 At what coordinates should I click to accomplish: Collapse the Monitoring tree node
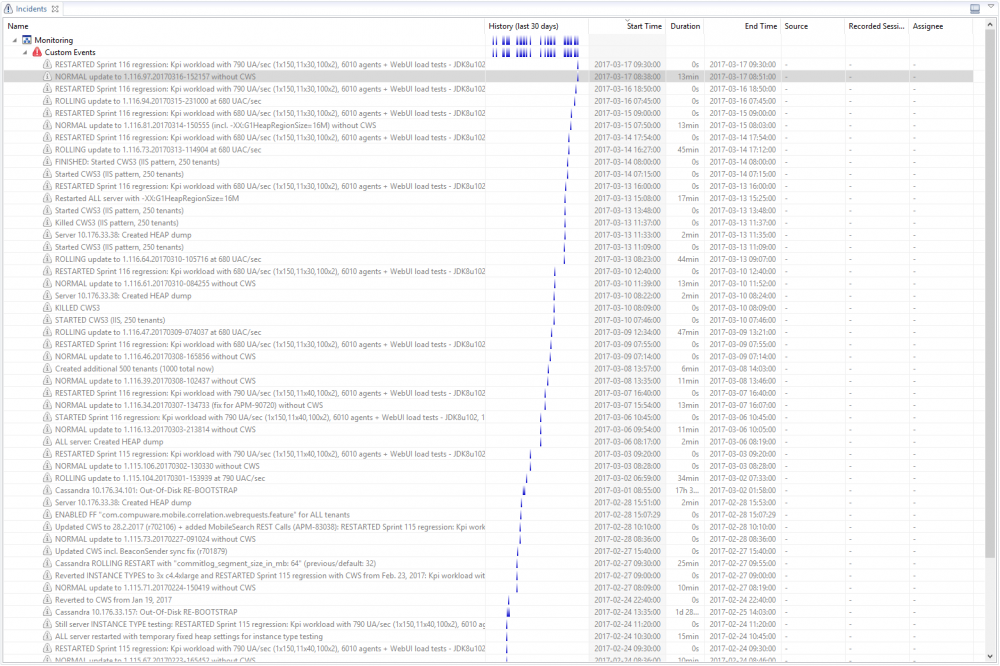14,40
